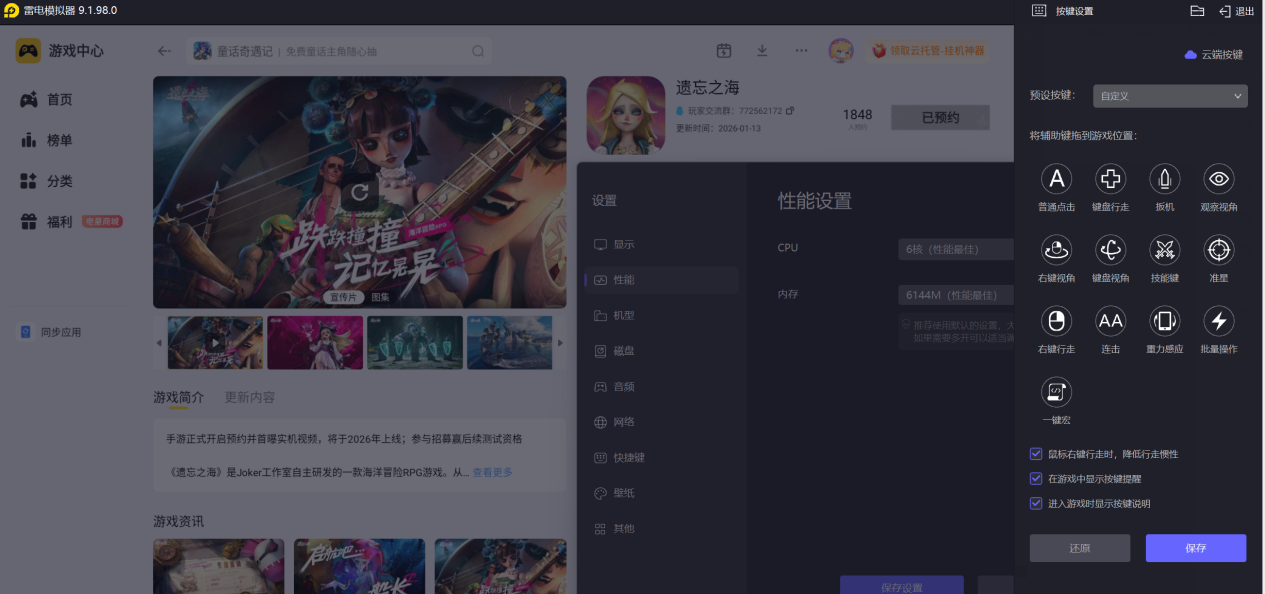Select the 扳机 trigger key icon
Viewport: 1265px width, 594px height.
click(1165, 179)
